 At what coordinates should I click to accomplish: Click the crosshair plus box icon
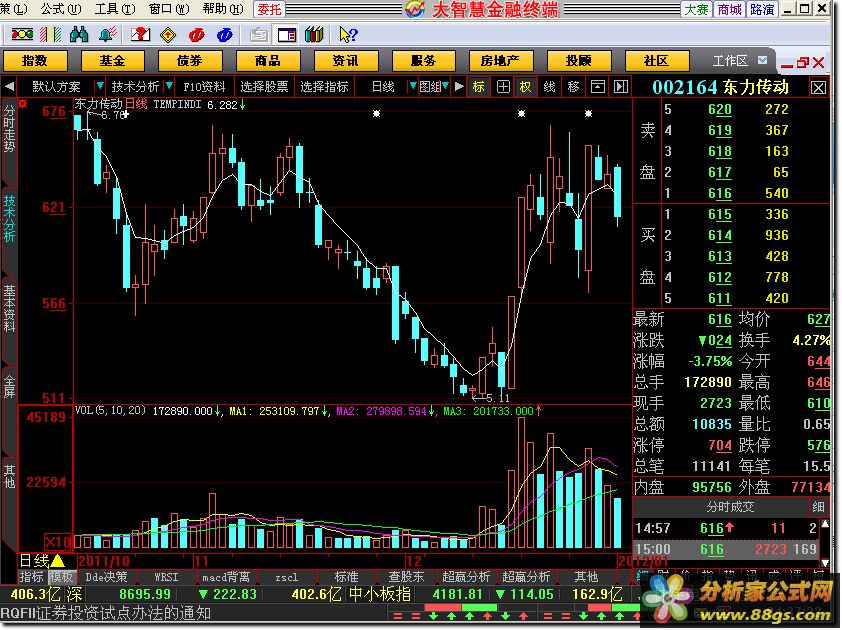(503, 86)
